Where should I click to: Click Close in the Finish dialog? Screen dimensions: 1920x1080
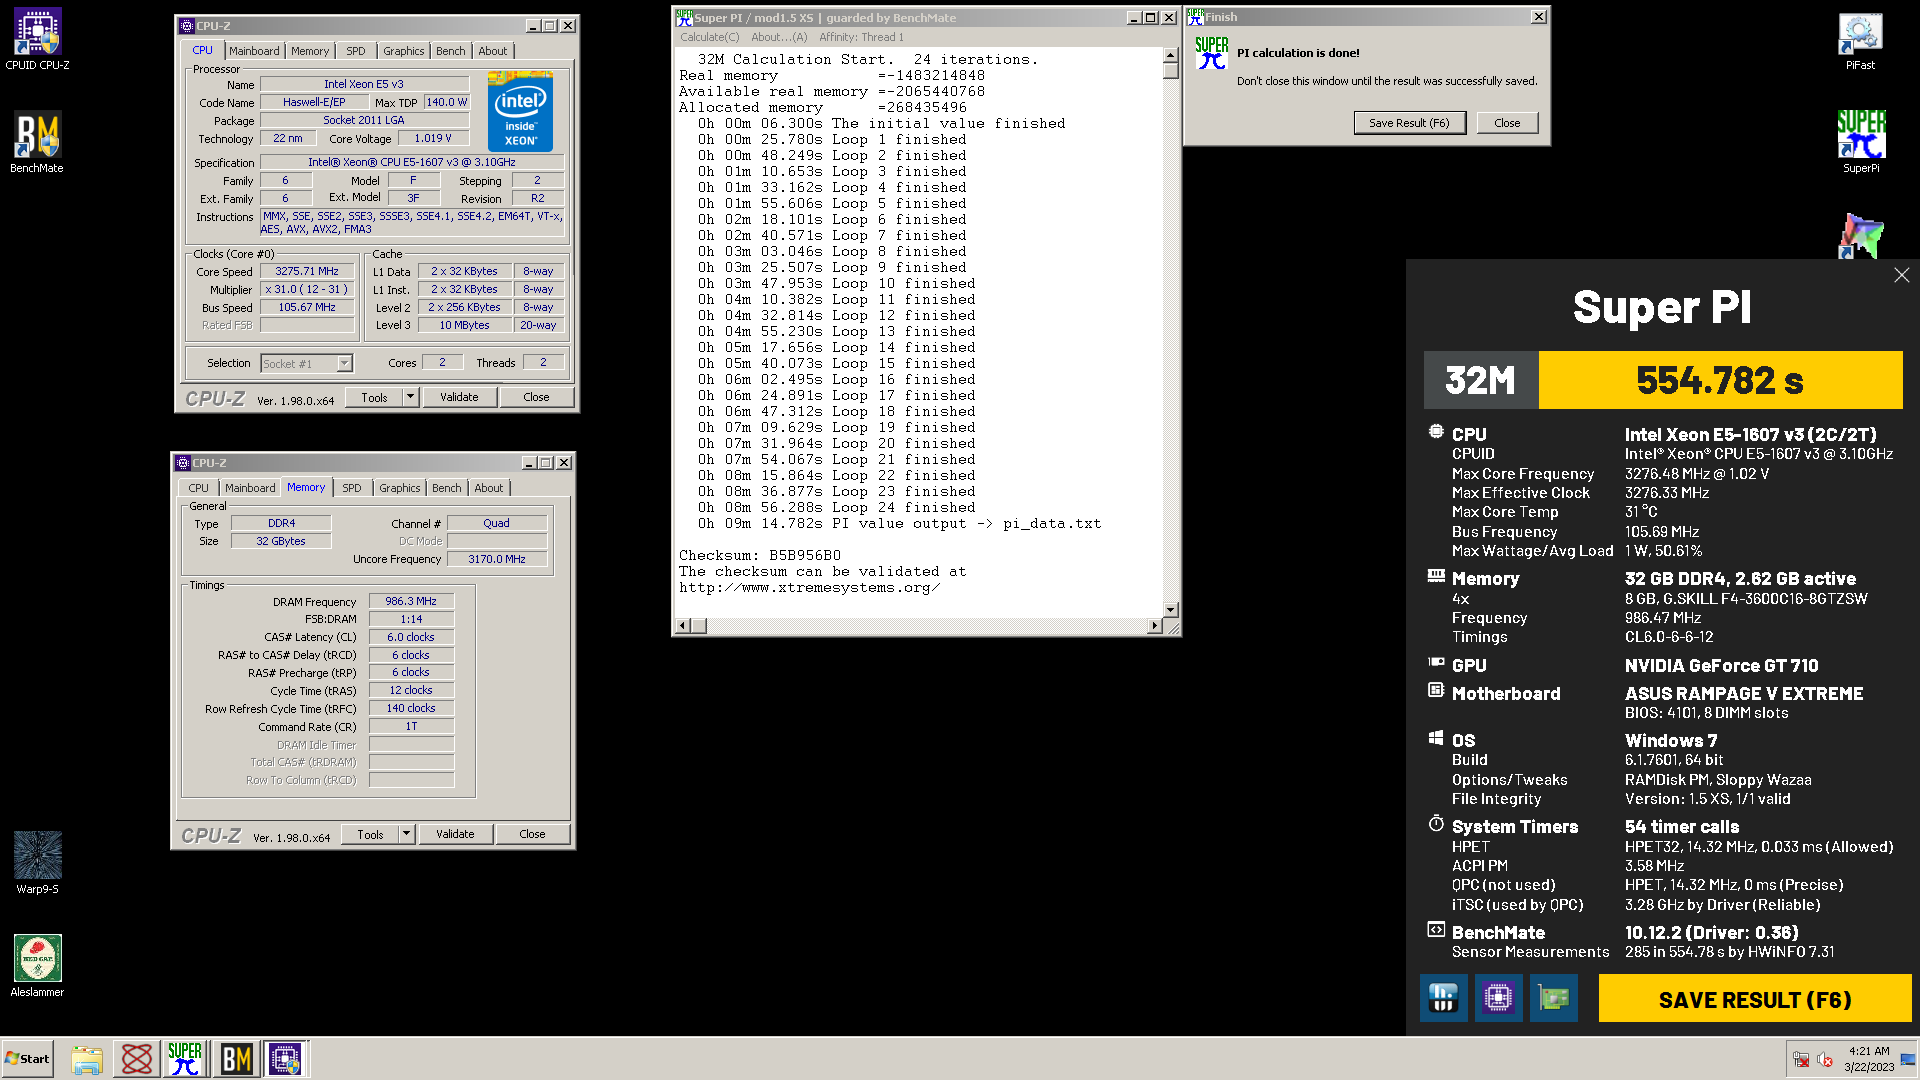(x=1507, y=123)
